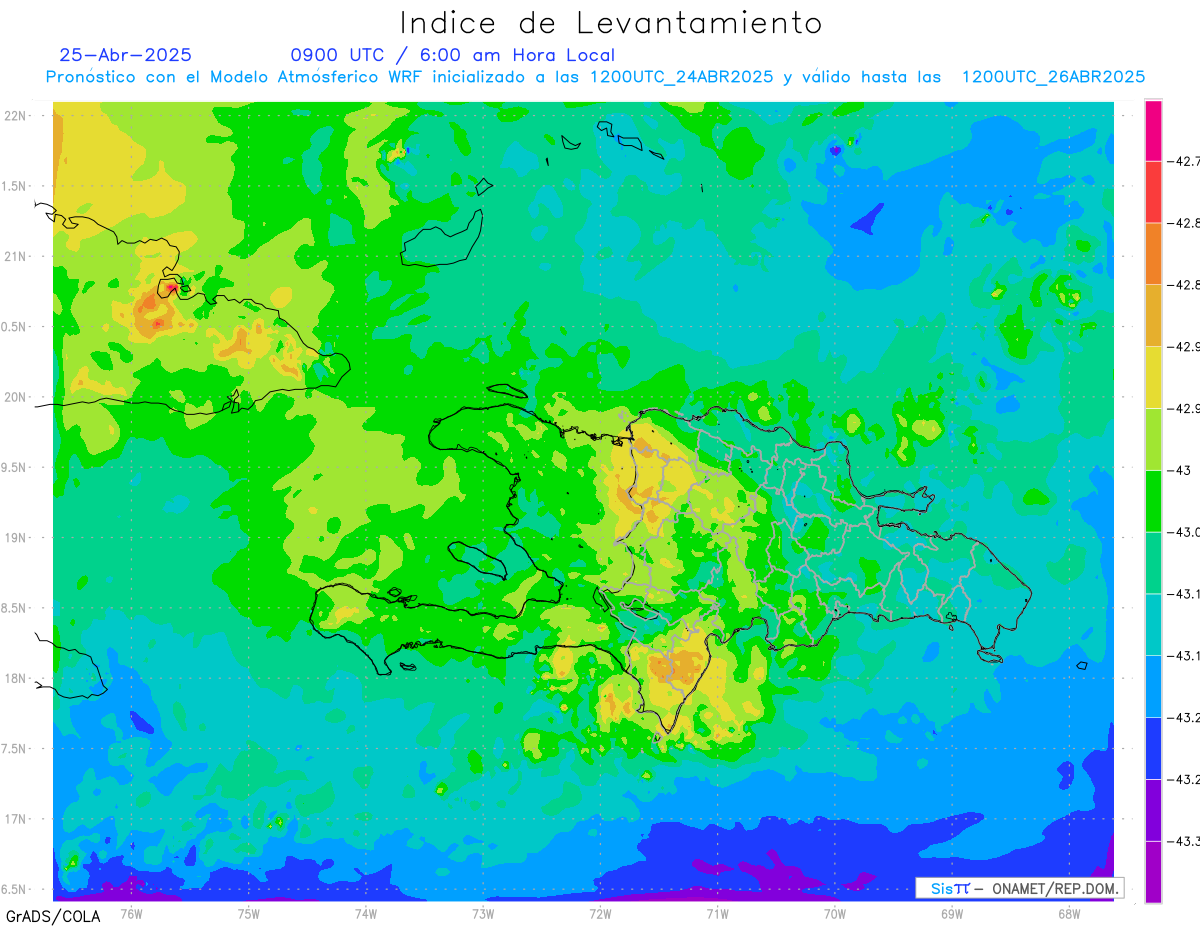Click the legend value -43.3
This screenshot has height=927, width=1200.
(1185, 841)
